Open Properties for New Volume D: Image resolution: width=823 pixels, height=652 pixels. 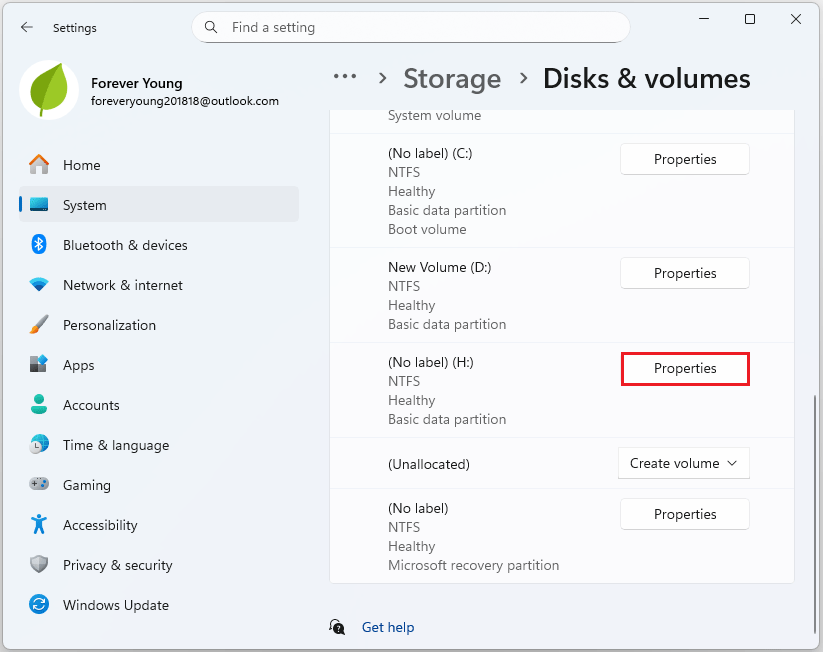[x=685, y=273]
